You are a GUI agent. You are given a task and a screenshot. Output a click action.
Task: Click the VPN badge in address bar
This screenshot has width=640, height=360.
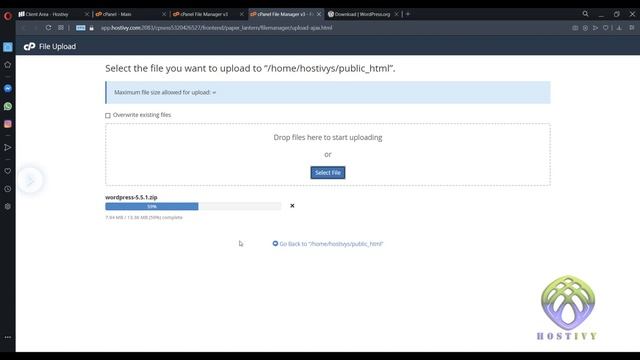pos(81,28)
